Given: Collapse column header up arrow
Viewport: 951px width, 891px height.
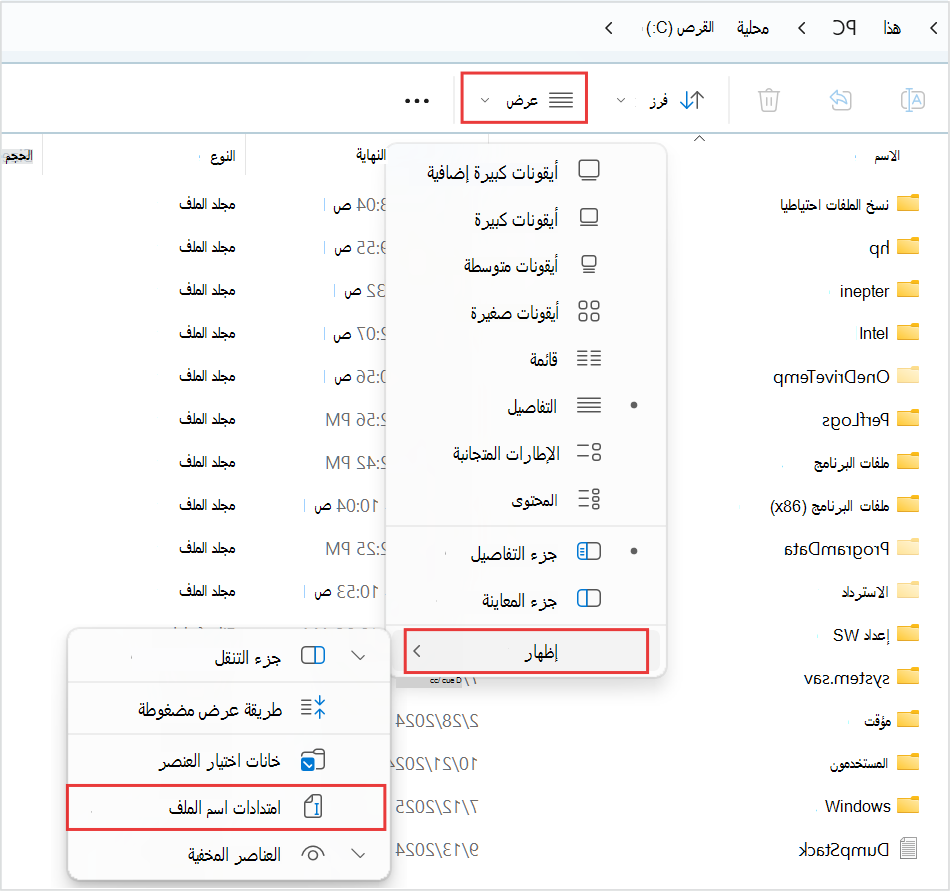Looking at the screenshot, I should click(x=699, y=138).
